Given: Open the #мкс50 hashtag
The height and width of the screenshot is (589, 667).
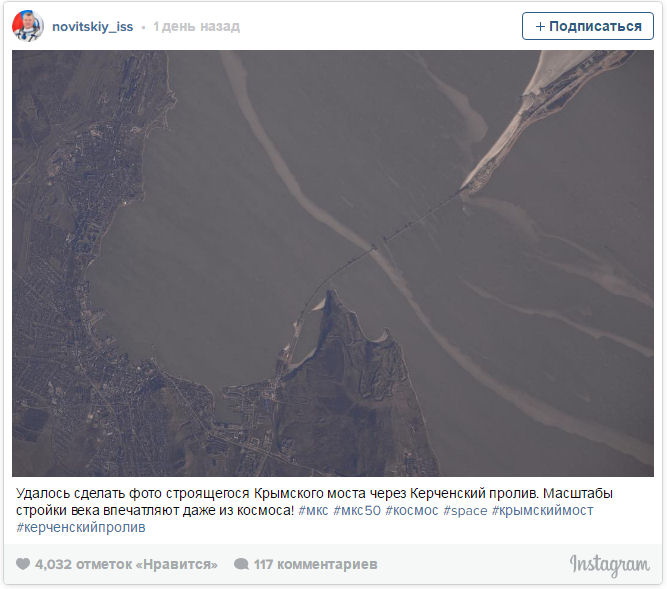Looking at the screenshot, I should coord(357,510).
